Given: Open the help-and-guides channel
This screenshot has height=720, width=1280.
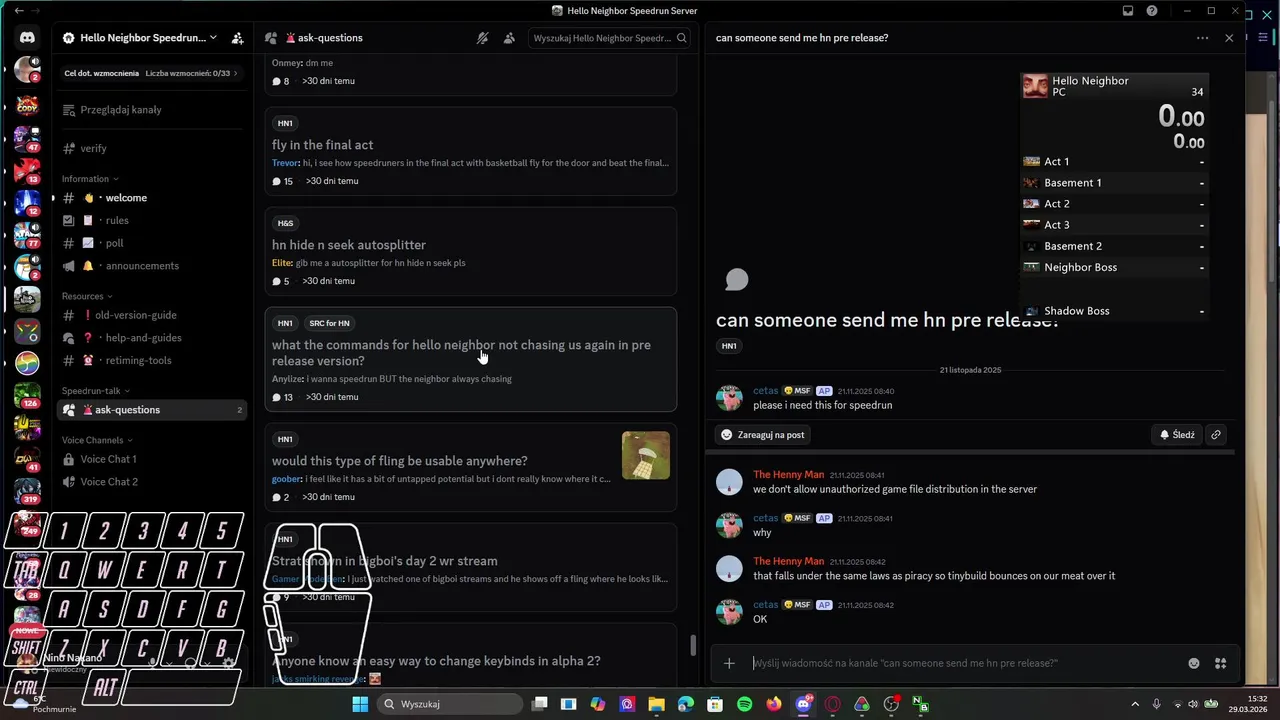Looking at the screenshot, I should click(x=152, y=338).
